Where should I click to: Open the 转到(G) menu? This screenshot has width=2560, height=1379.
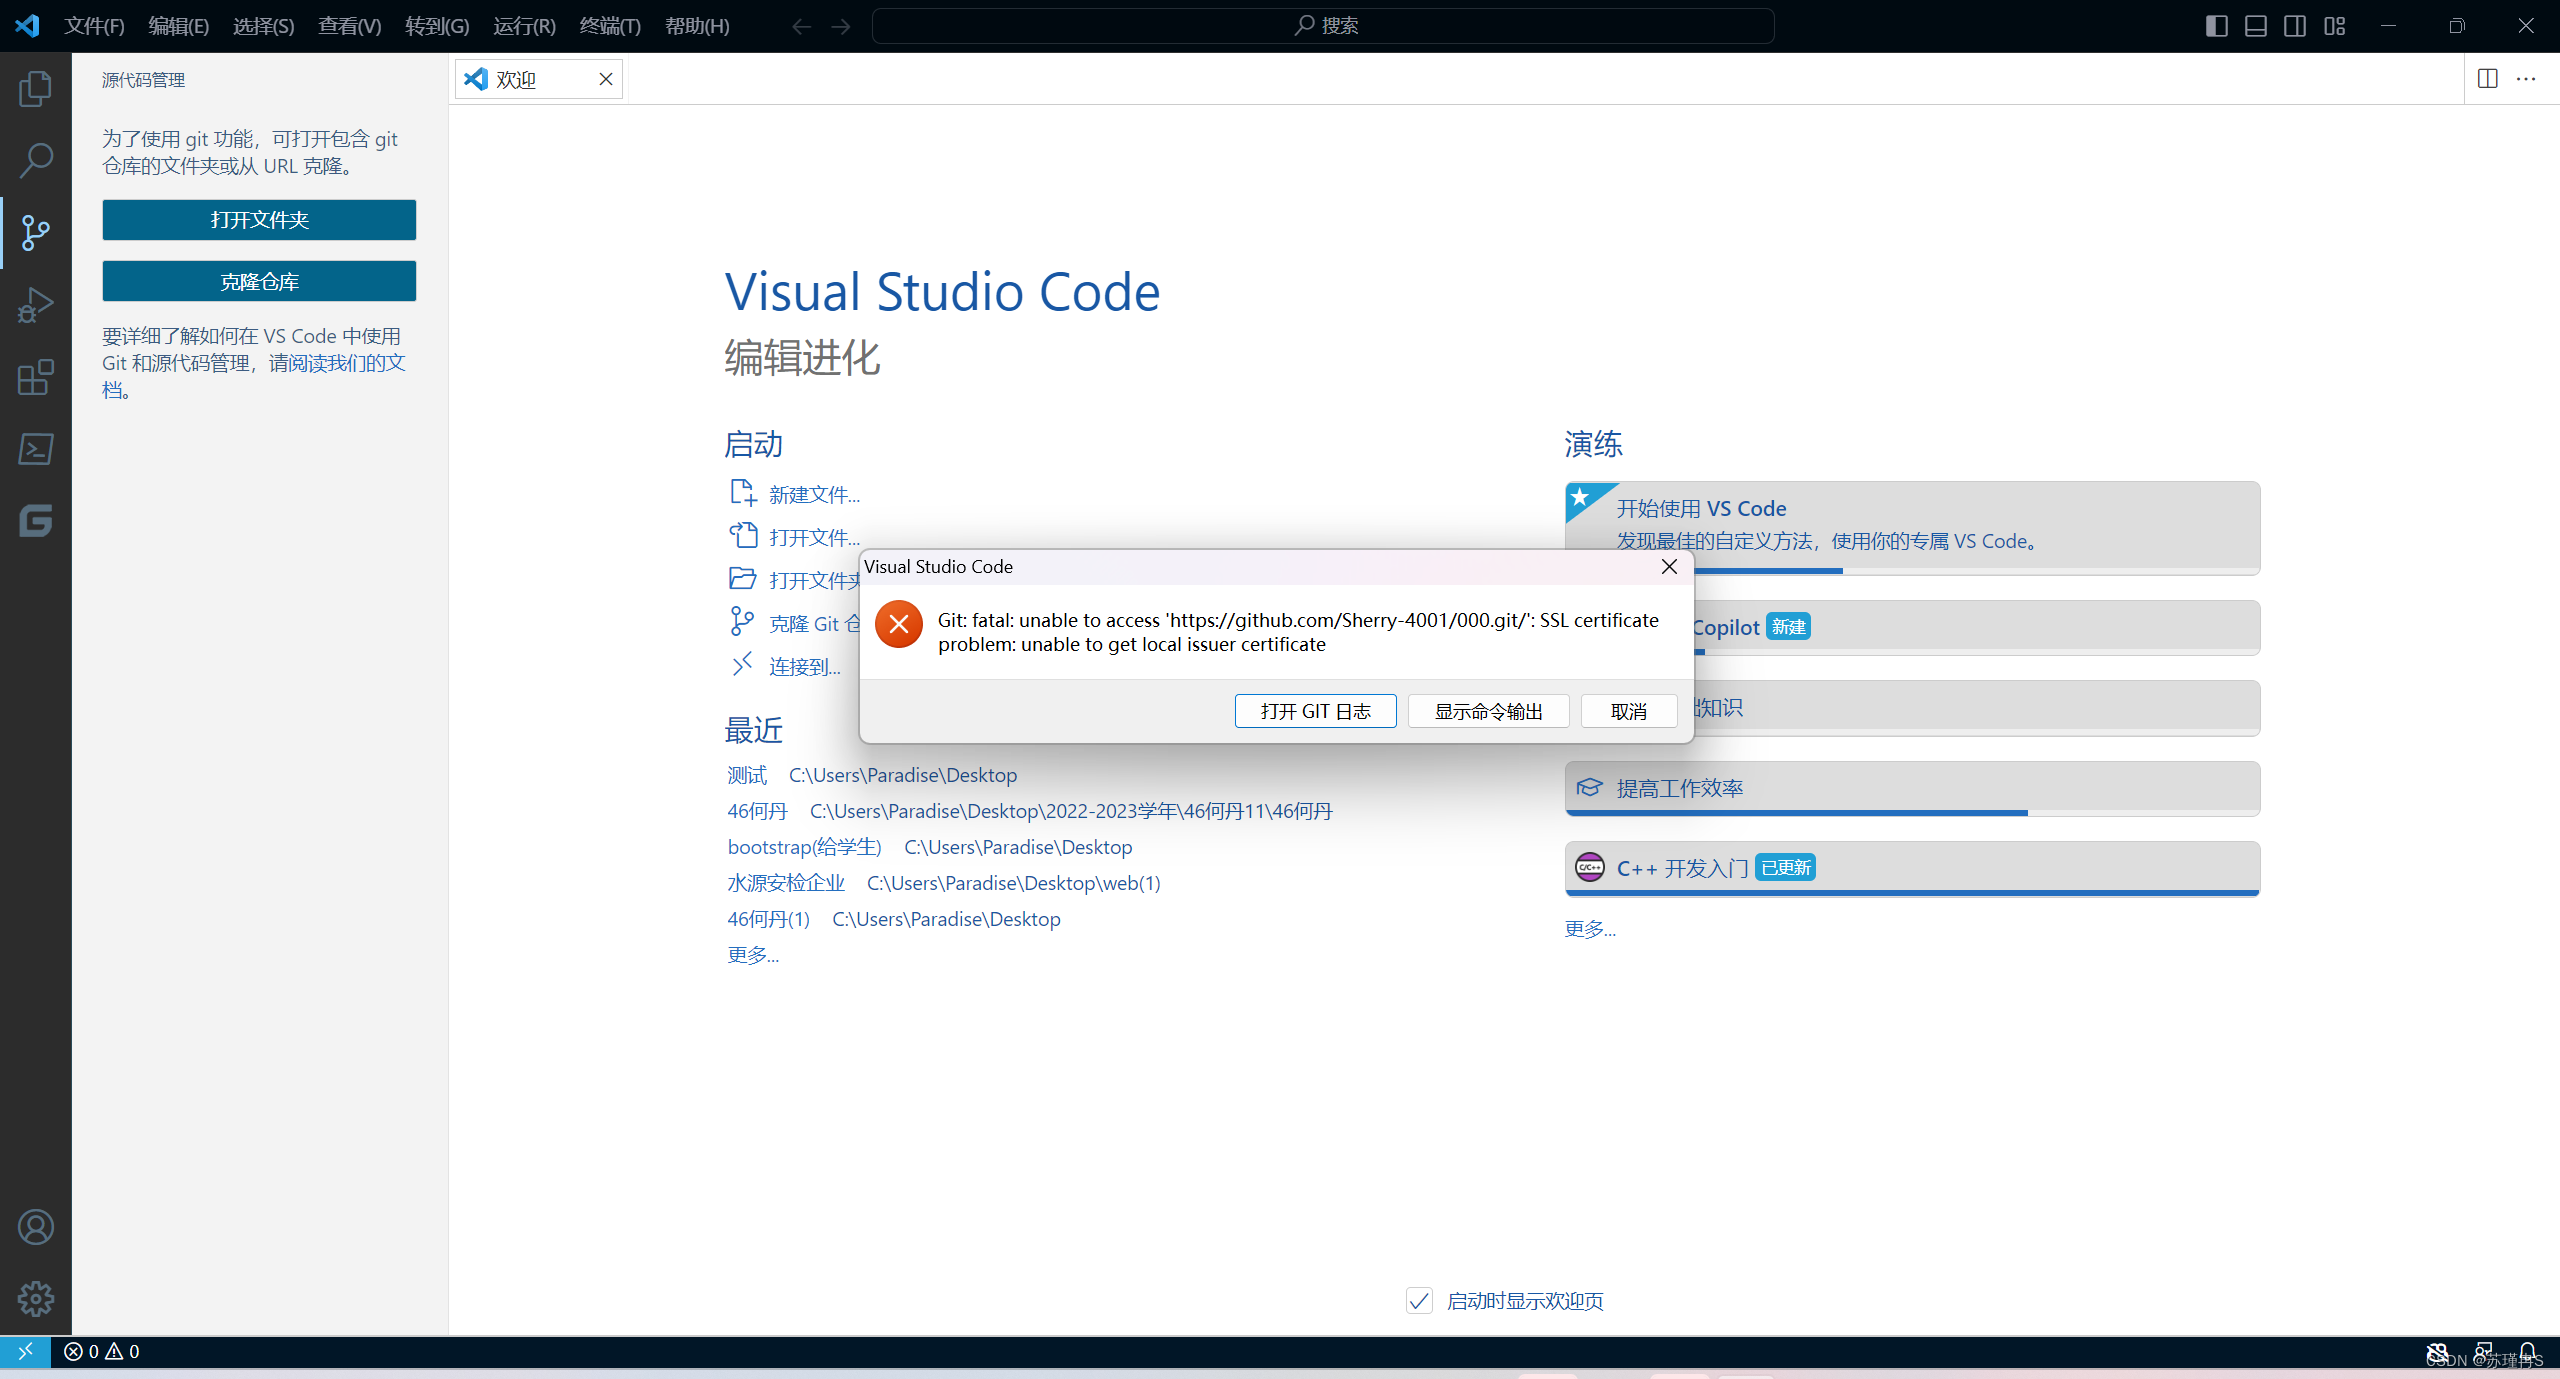437,27
